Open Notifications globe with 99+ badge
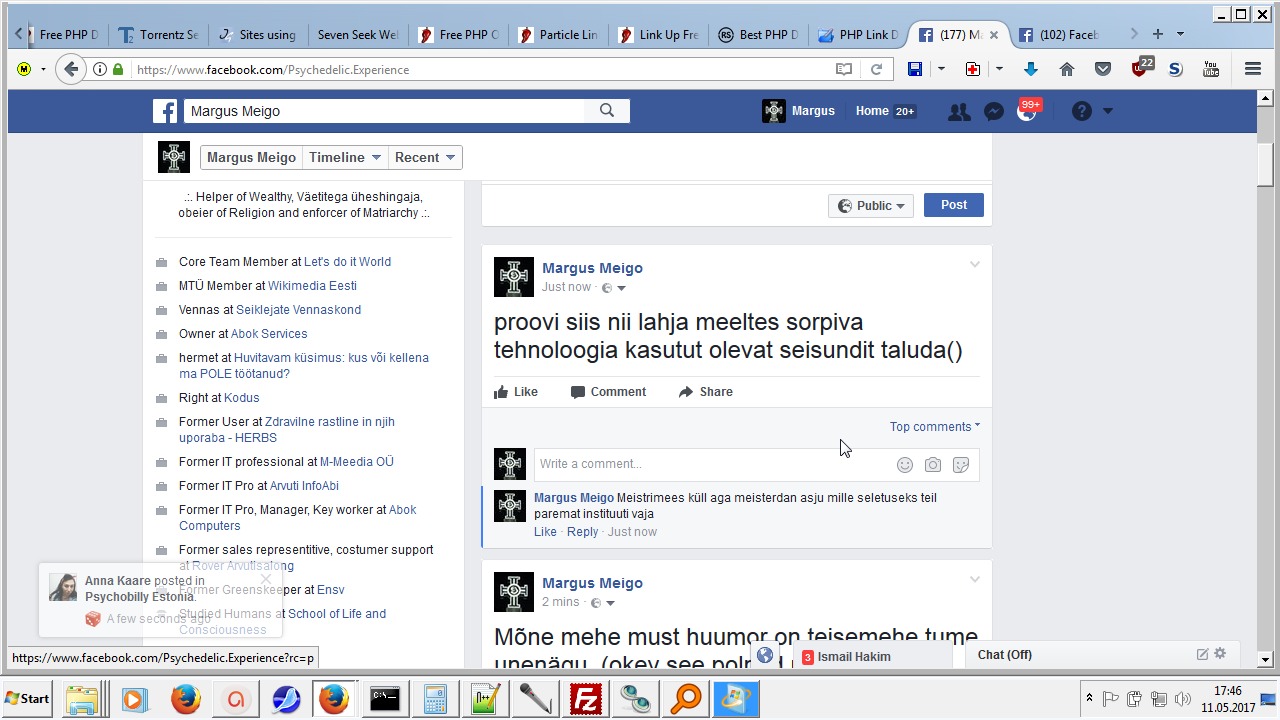This screenshot has width=1280, height=720. [1027, 111]
